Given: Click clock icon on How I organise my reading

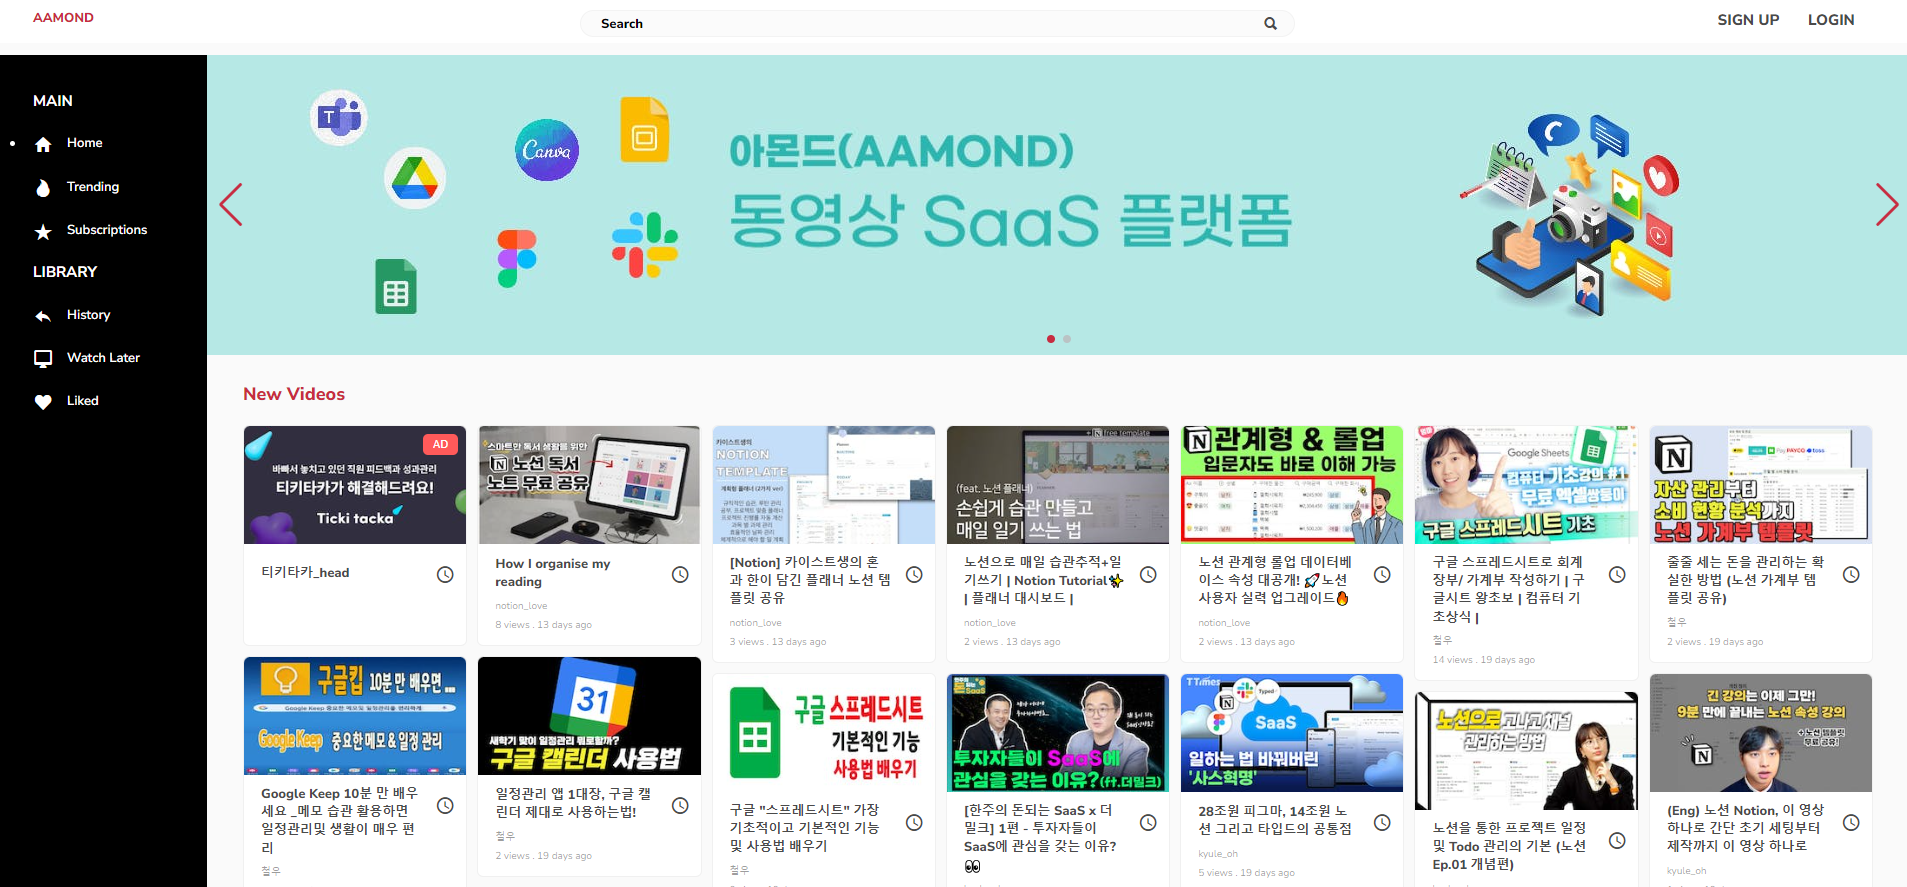Looking at the screenshot, I should (x=680, y=574).
